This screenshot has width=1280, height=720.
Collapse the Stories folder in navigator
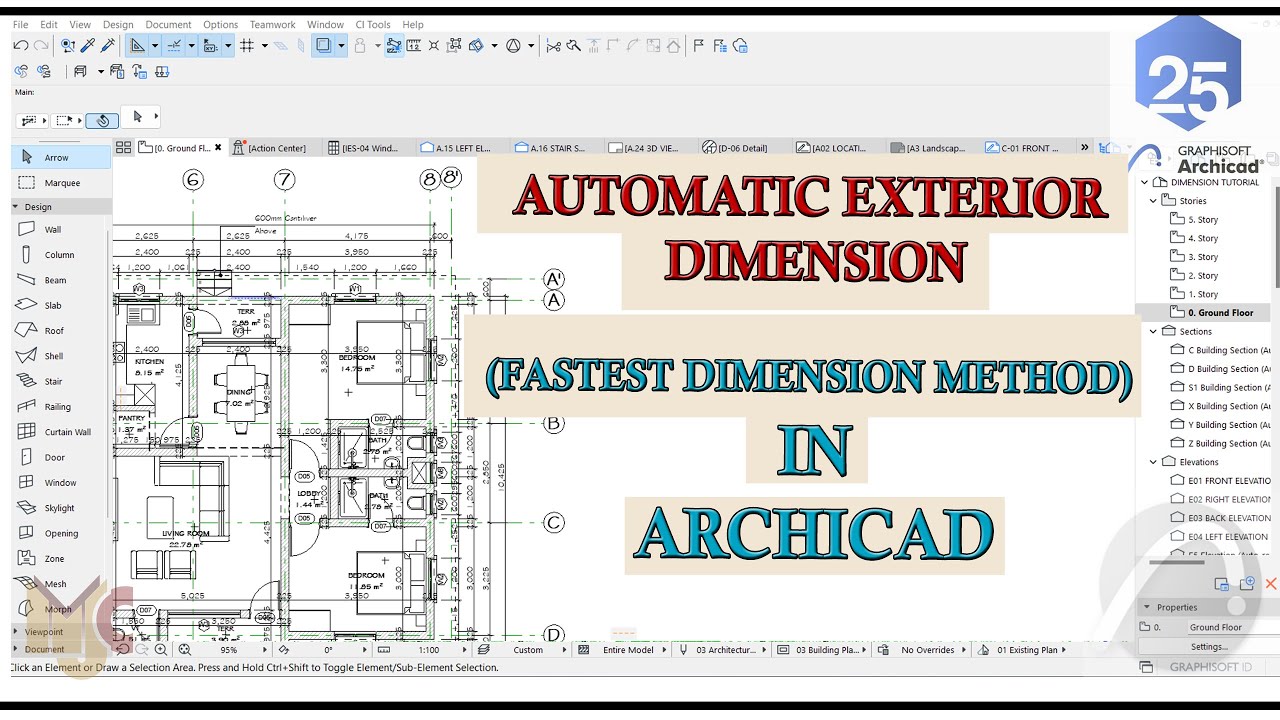1153,201
